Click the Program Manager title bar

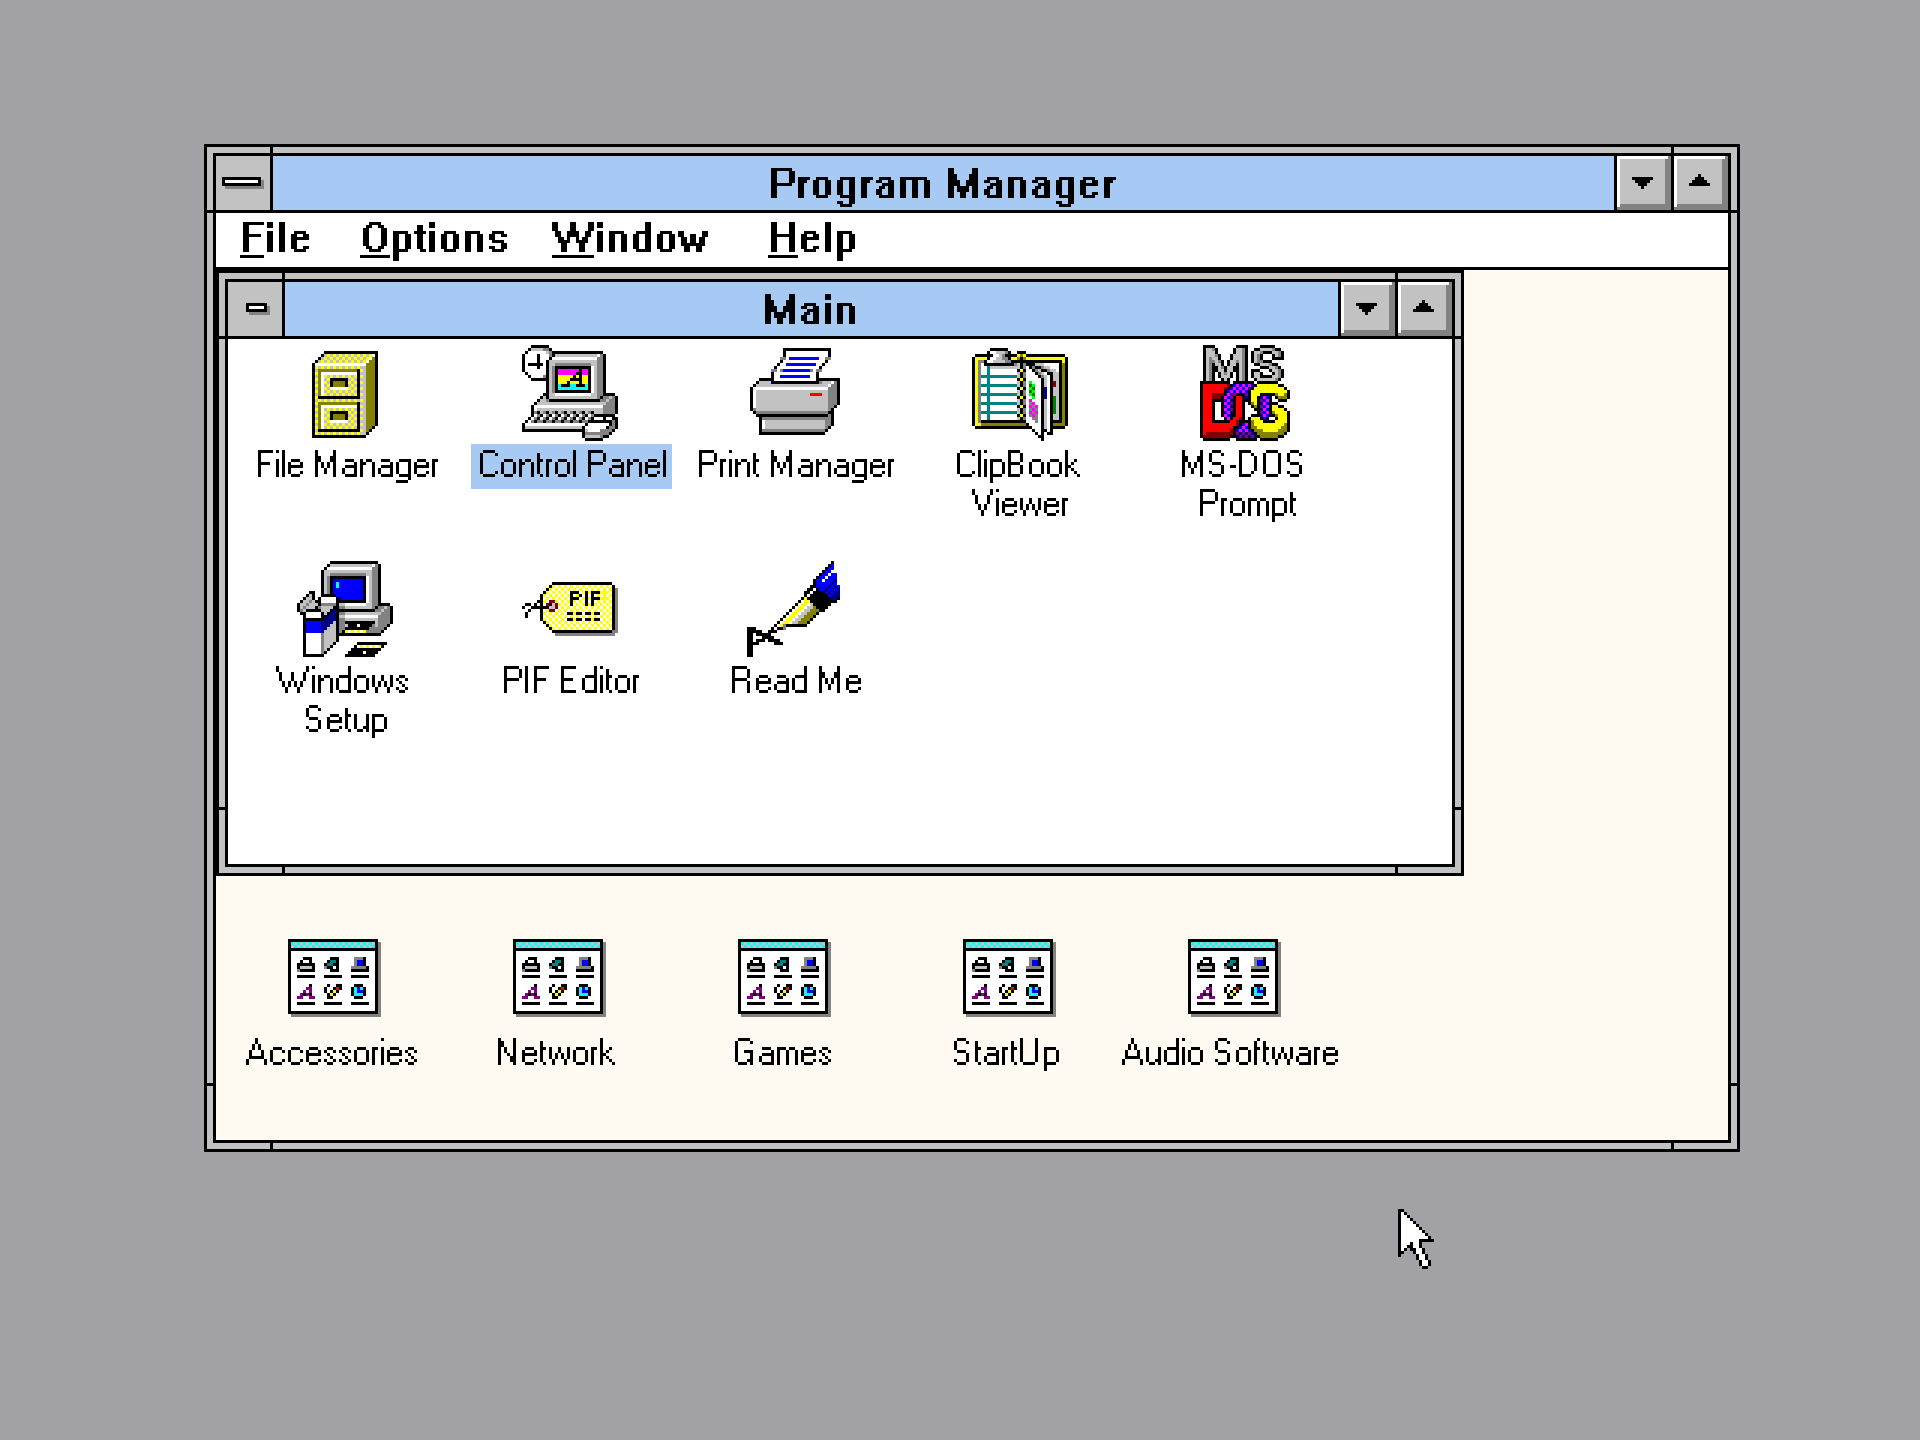pos(943,183)
